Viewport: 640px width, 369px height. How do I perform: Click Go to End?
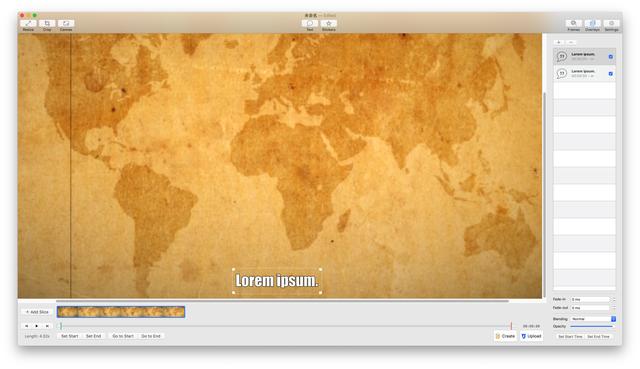(x=151, y=336)
